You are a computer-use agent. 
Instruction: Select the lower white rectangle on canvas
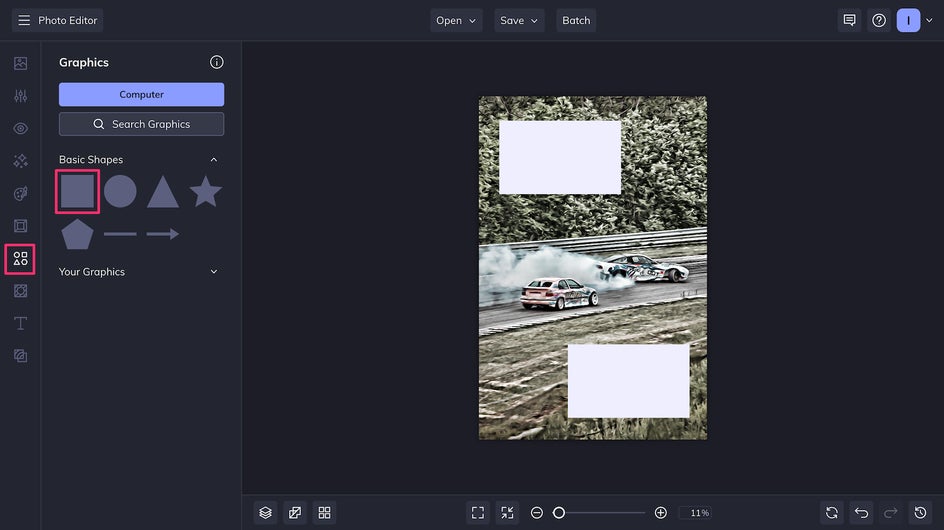[x=629, y=381]
